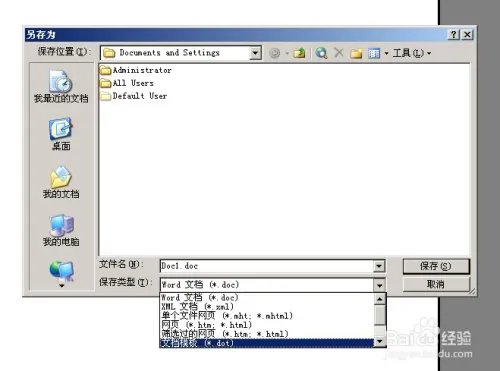Click the Back navigation arrow icon
This screenshot has width=500, height=371.
275,53
